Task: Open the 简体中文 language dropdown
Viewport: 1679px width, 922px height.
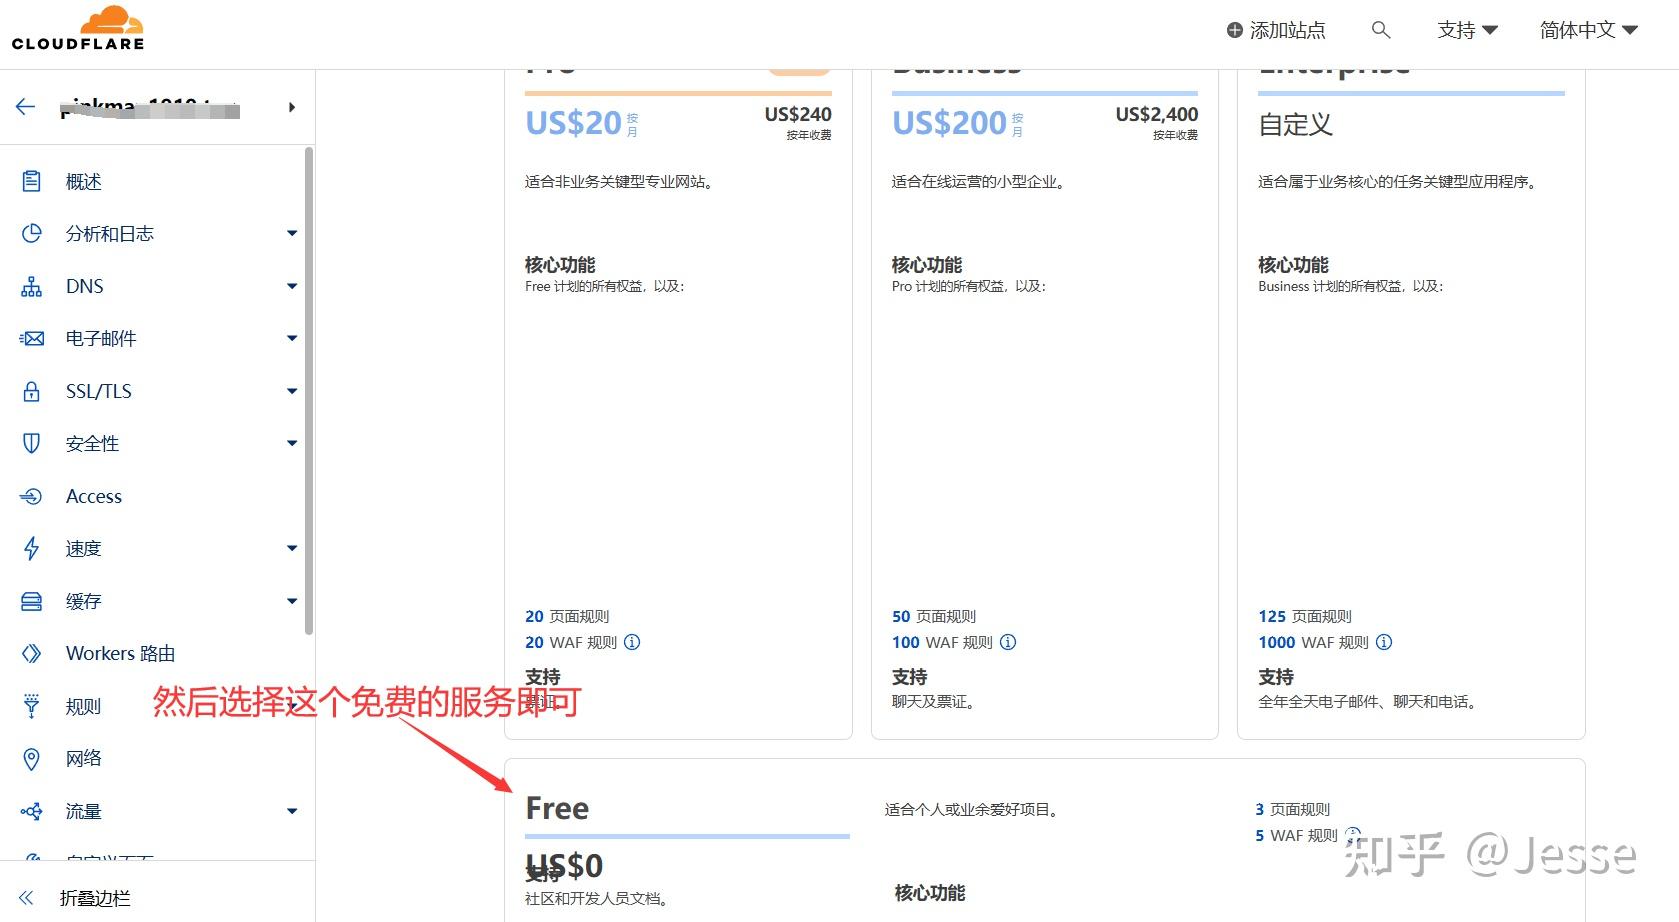Action: coord(1588,30)
